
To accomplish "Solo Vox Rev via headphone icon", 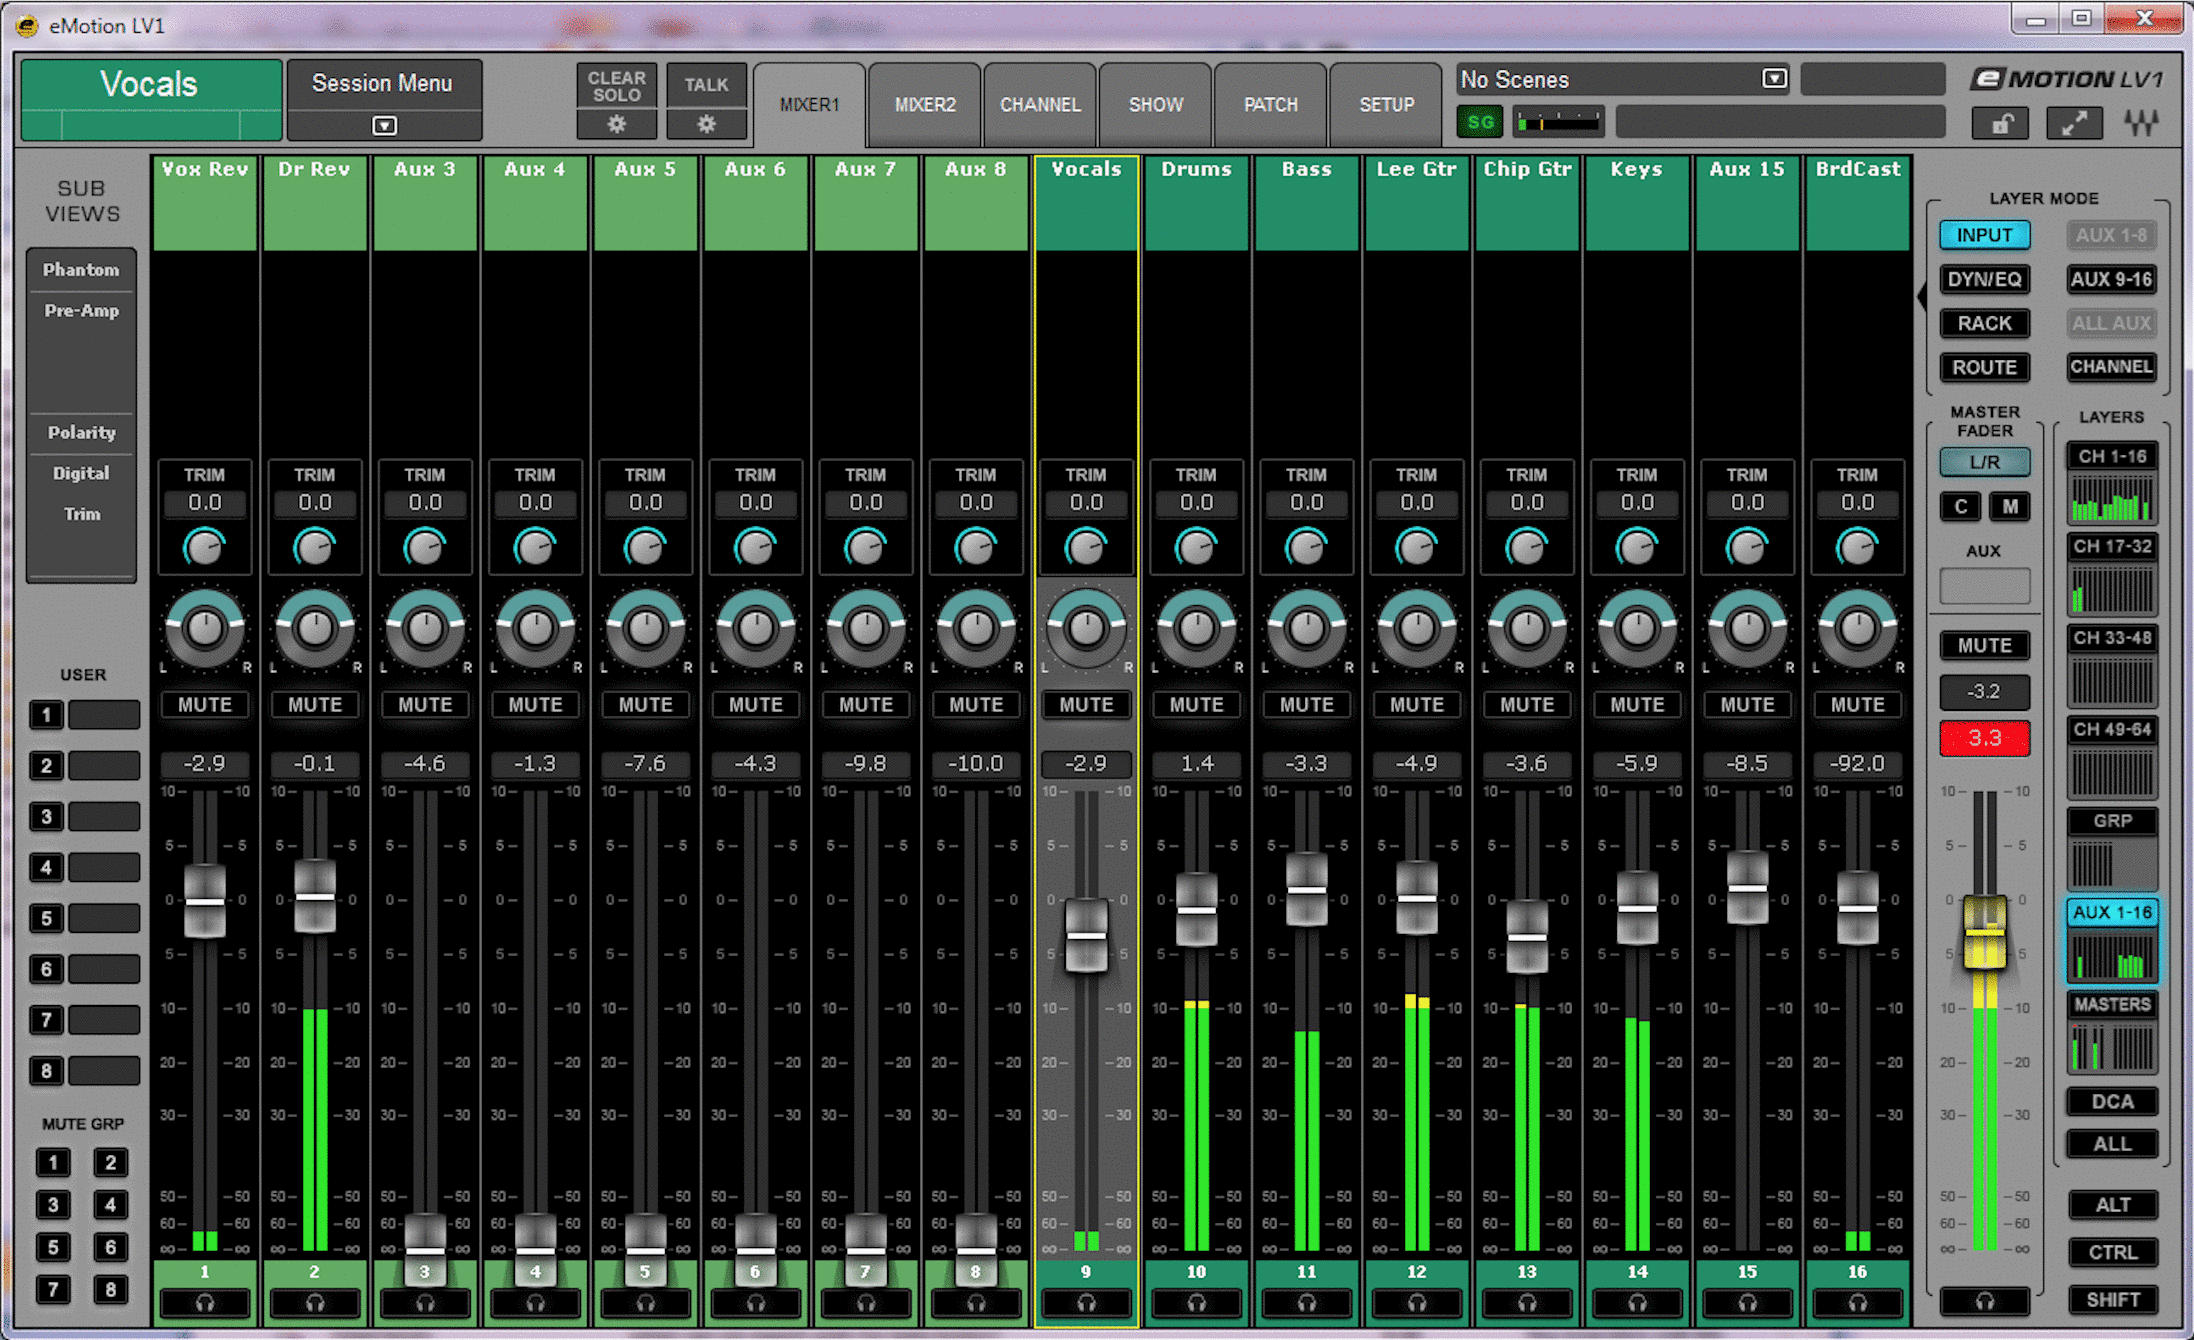I will point(205,1303).
